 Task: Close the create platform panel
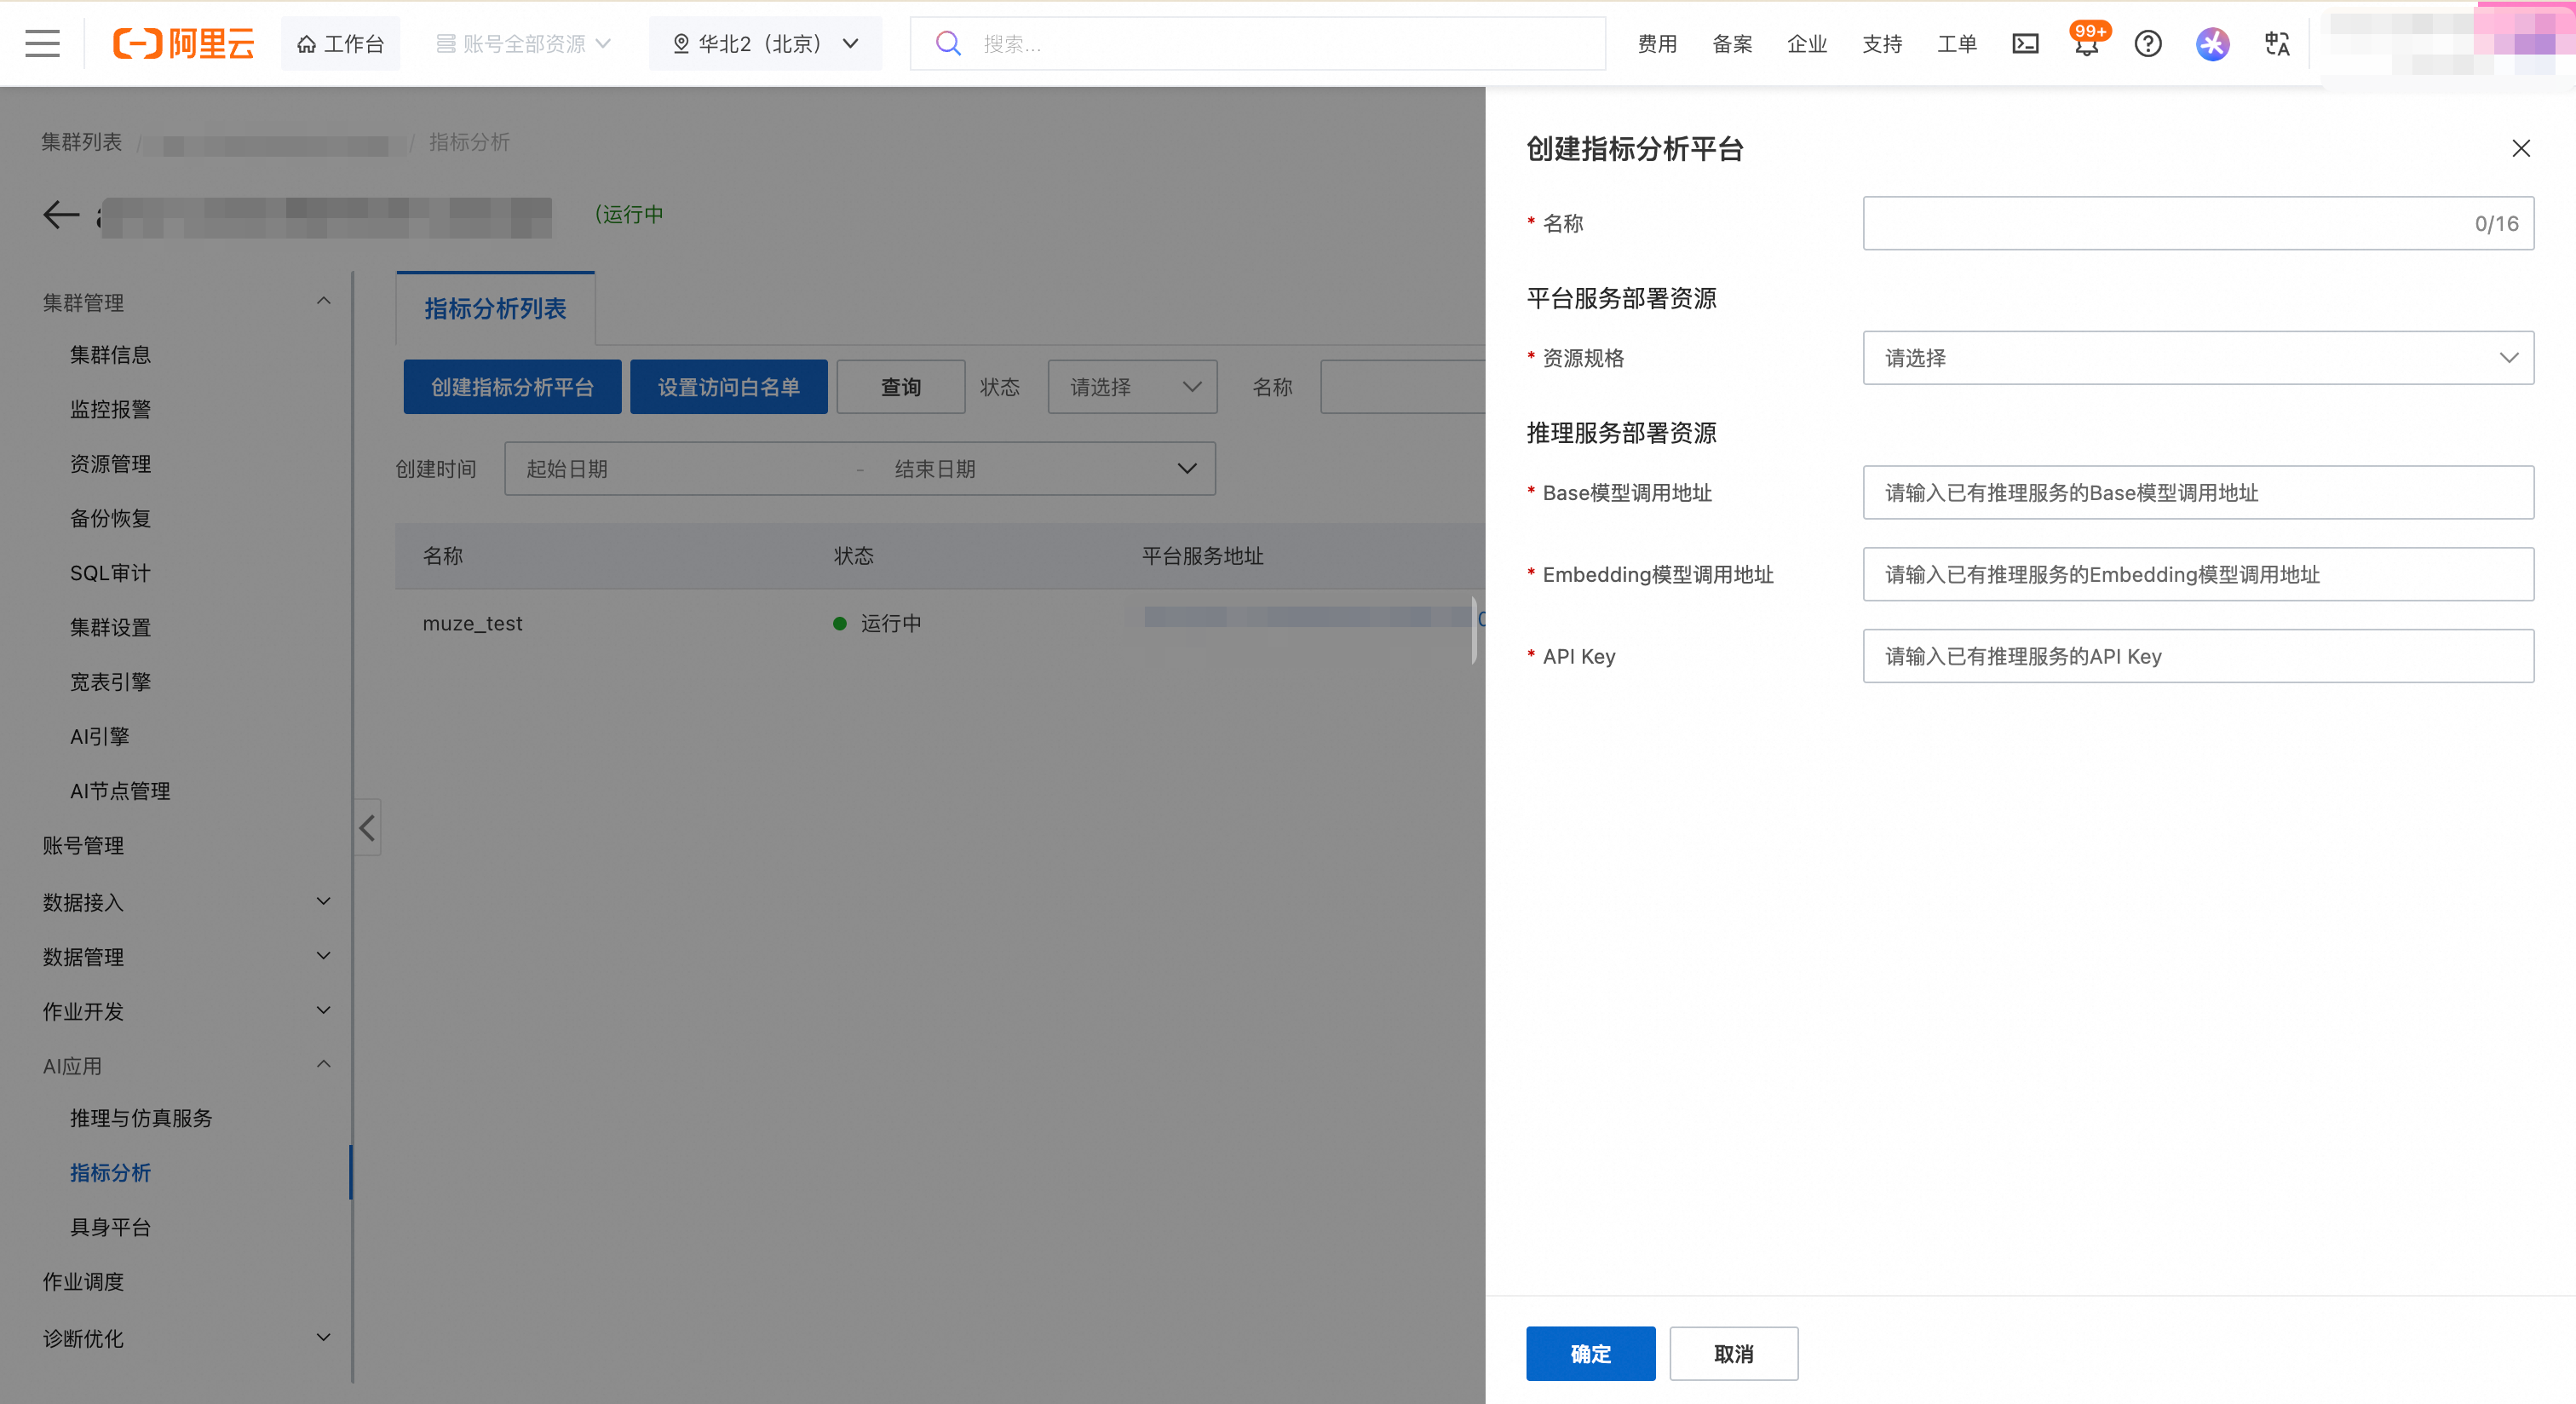tap(2520, 149)
